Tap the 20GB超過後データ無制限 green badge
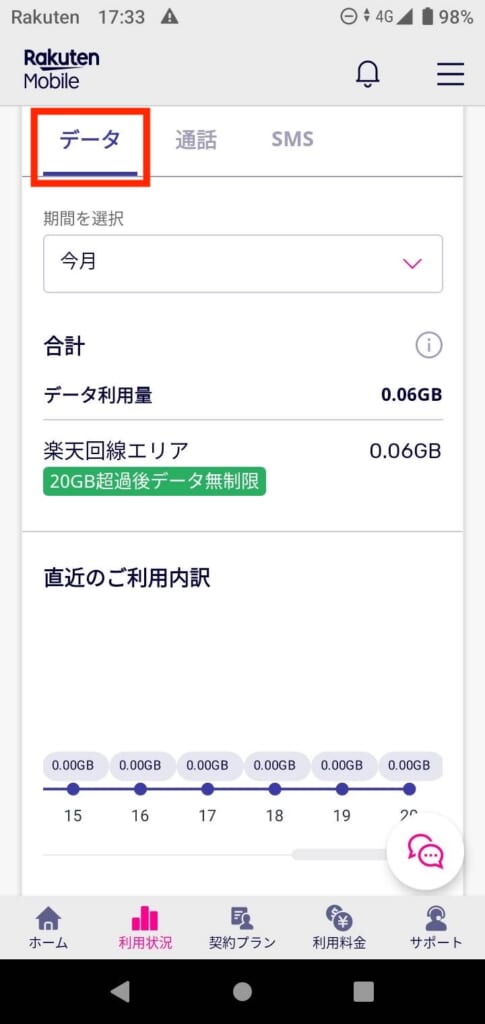 [x=155, y=482]
